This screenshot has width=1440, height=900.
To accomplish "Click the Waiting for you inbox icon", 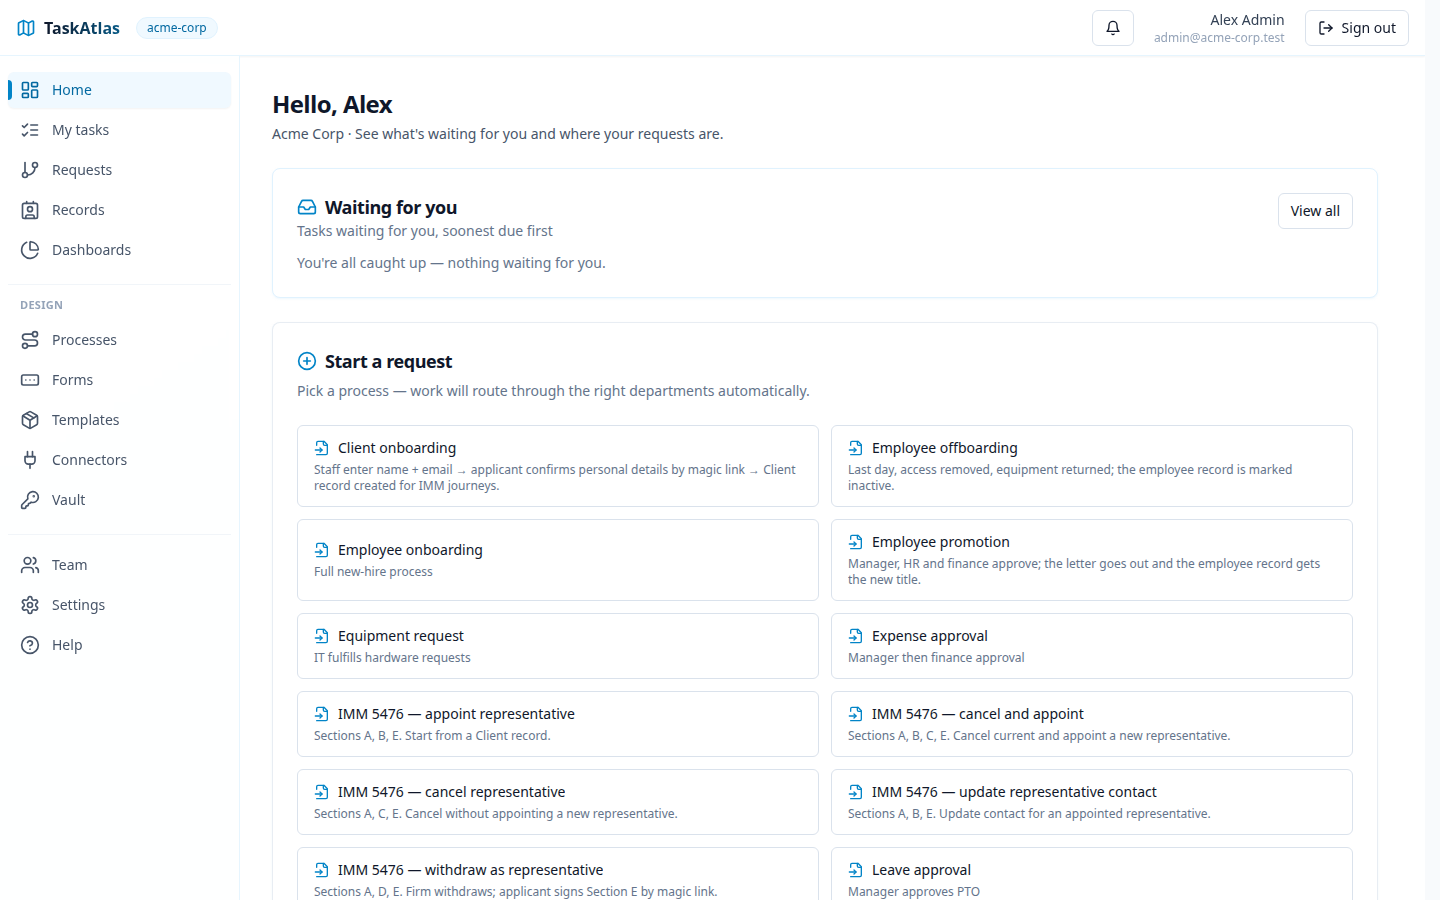I will (307, 207).
